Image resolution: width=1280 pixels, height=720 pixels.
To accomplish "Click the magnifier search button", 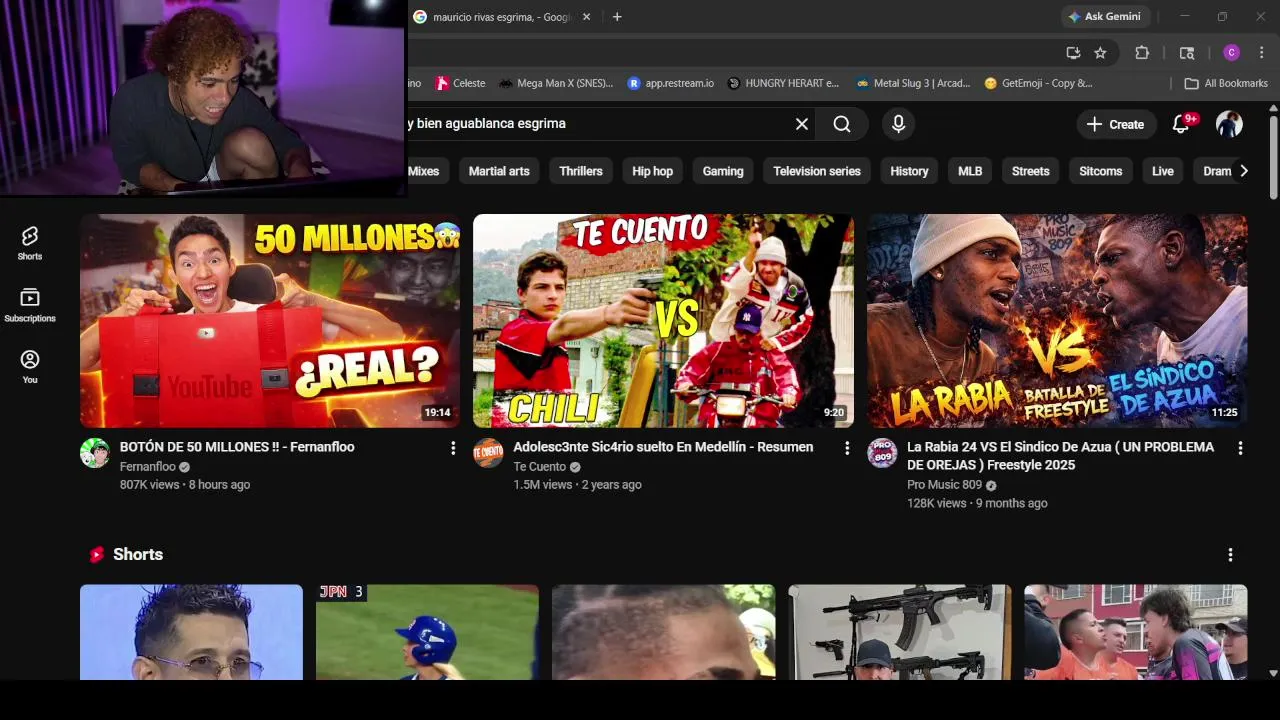I will pos(842,124).
